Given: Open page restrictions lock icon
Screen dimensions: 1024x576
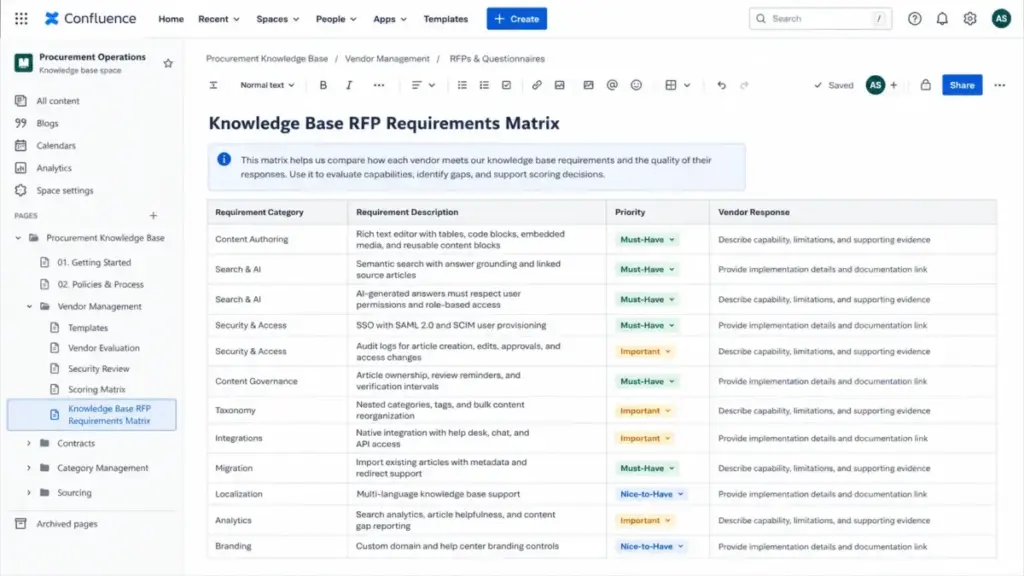Looking at the screenshot, I should (925, 85).
